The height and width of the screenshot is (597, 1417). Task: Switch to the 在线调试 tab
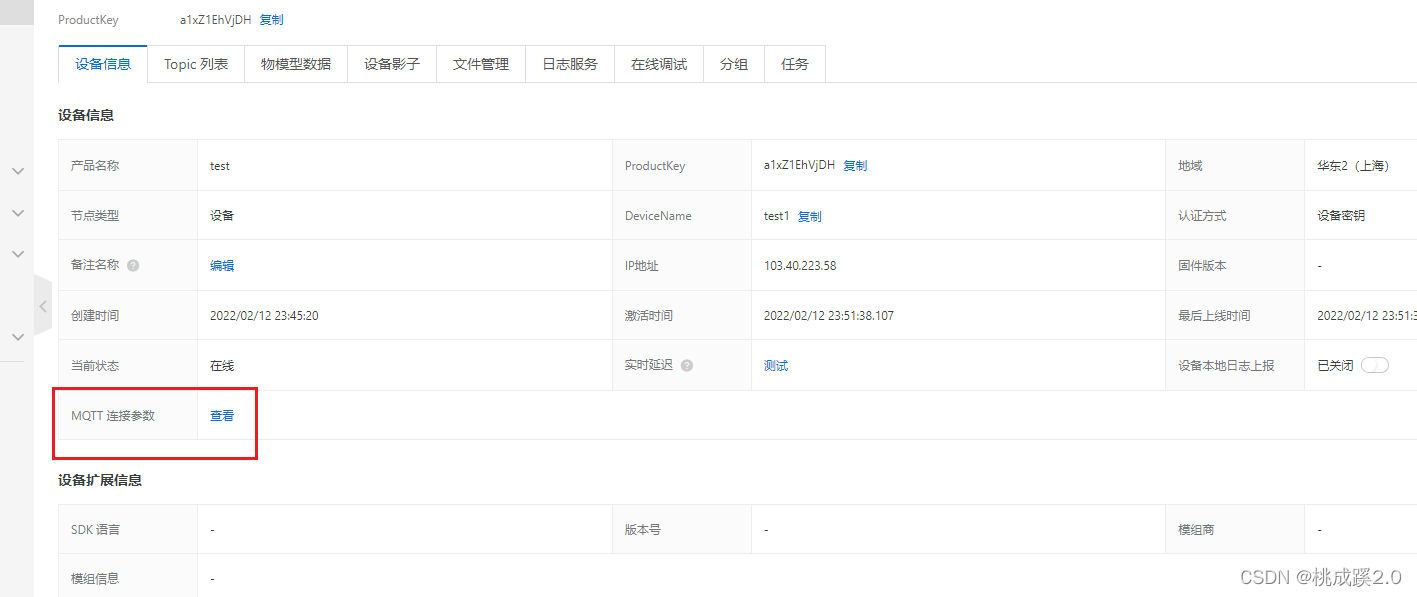pos(659,64)
